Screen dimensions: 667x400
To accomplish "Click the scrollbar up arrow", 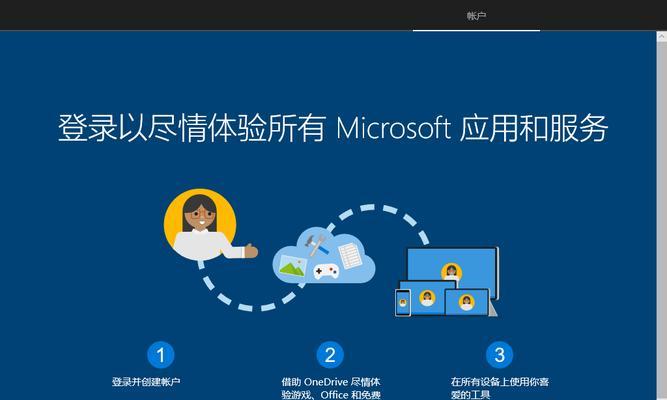I will click(661, 36).
